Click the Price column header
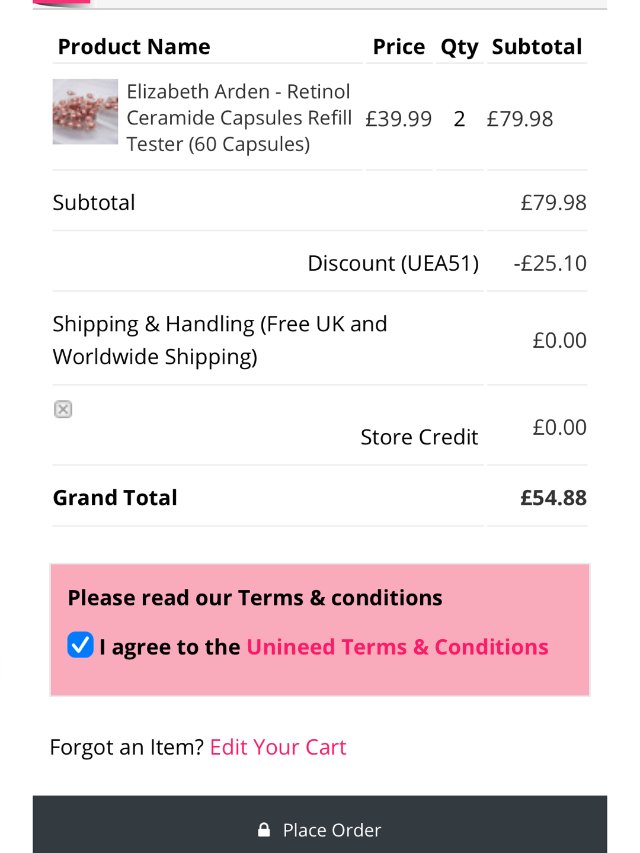 pyautogui.click(x=398, y=47)
